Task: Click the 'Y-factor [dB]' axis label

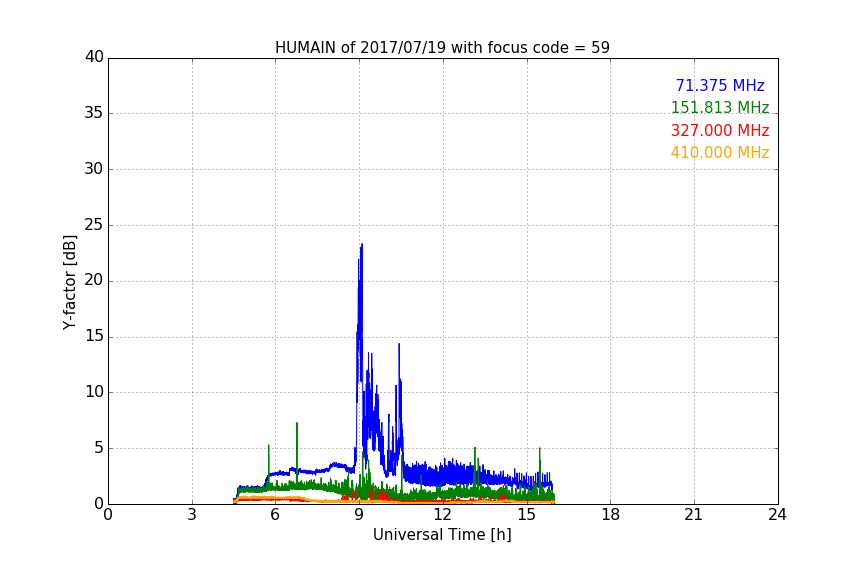Action: click(x=69, y=282)
